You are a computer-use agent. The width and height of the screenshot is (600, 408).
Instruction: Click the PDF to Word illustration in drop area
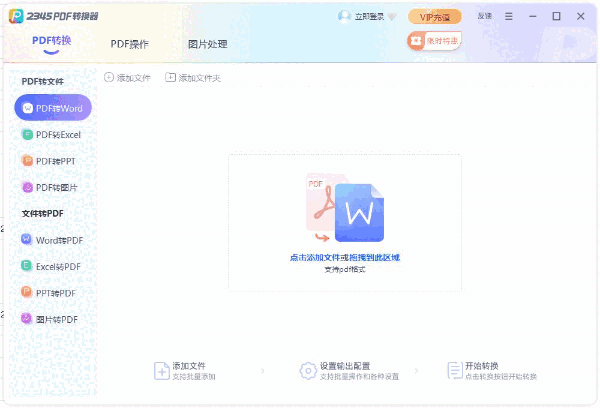[345, 208]
